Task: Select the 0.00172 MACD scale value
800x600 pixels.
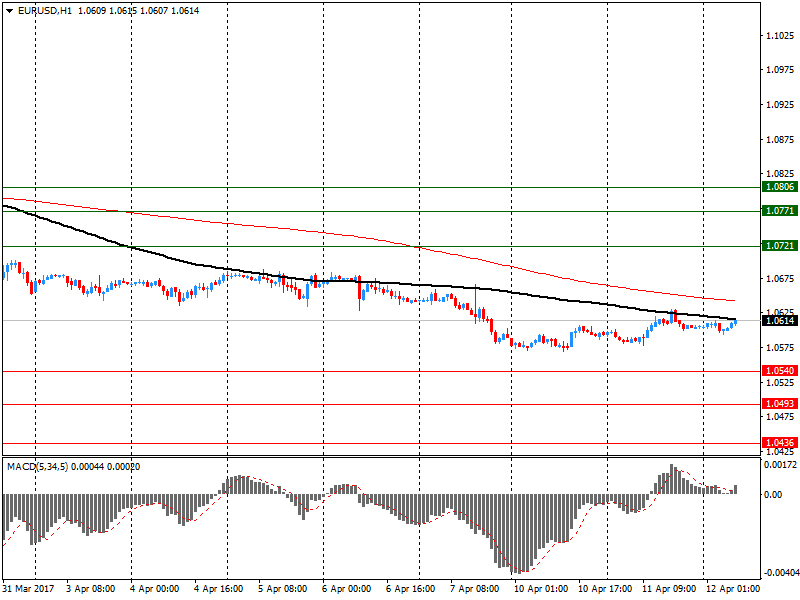Action: pyautogui.click(x=780, y=465)
